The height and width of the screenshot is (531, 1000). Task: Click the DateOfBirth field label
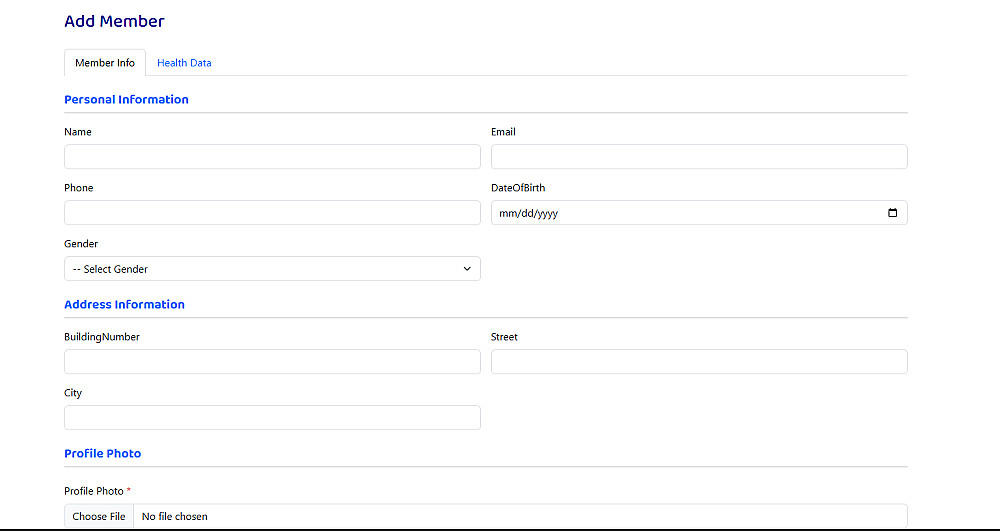[518, 188]
